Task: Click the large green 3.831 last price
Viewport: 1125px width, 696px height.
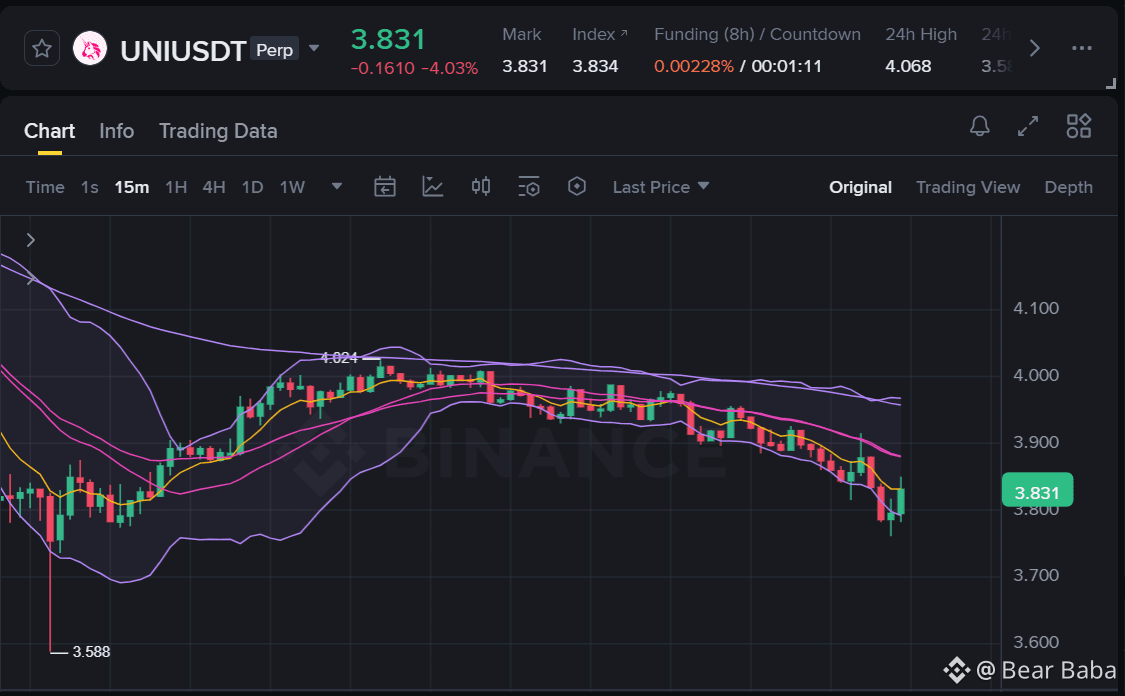Action: point(388,39)
